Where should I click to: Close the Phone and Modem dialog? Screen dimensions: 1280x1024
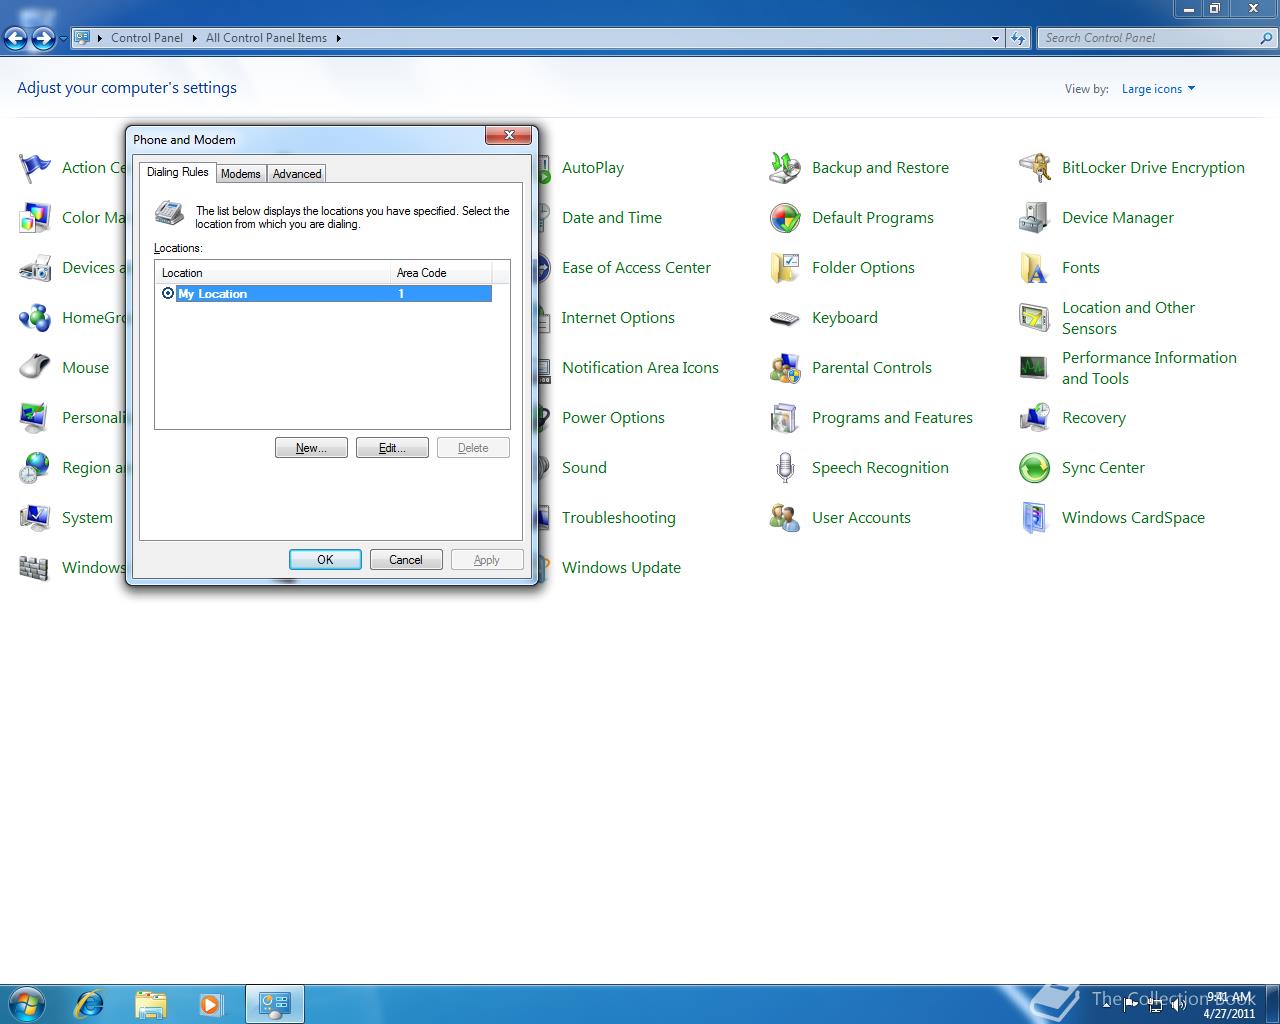pos(509,136)
